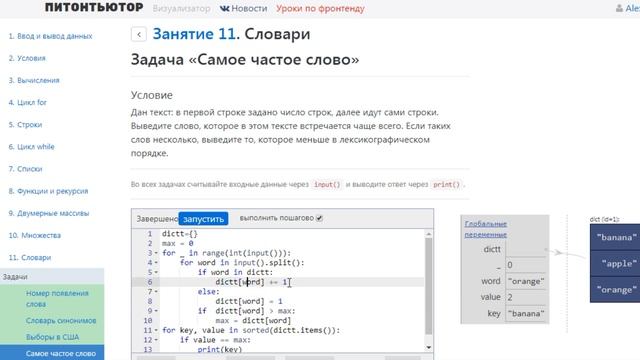Viewport: 640px width, 360px height.
Task: Click the user profile icon in the header
Action: tap(619, 8)
